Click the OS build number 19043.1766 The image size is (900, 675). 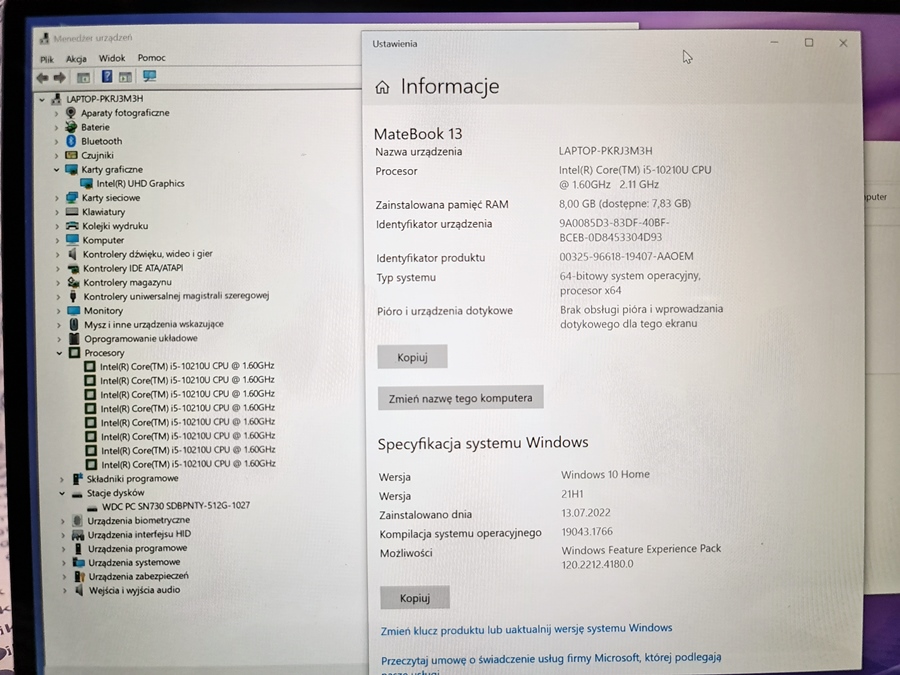tap(587, 532)
